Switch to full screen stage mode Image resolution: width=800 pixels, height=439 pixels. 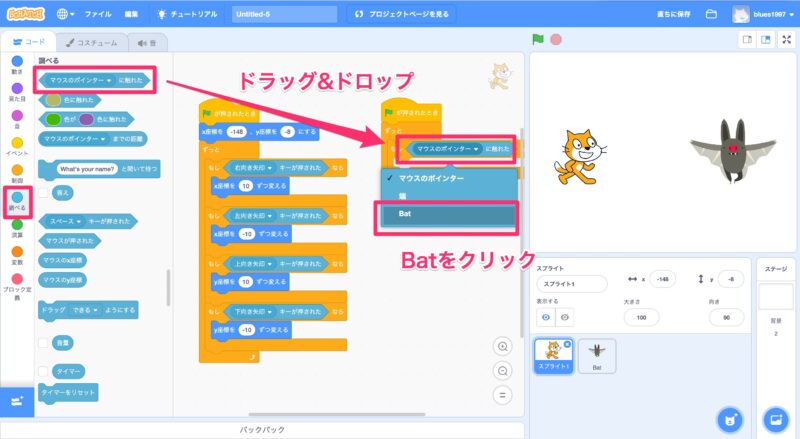(786, 40)
